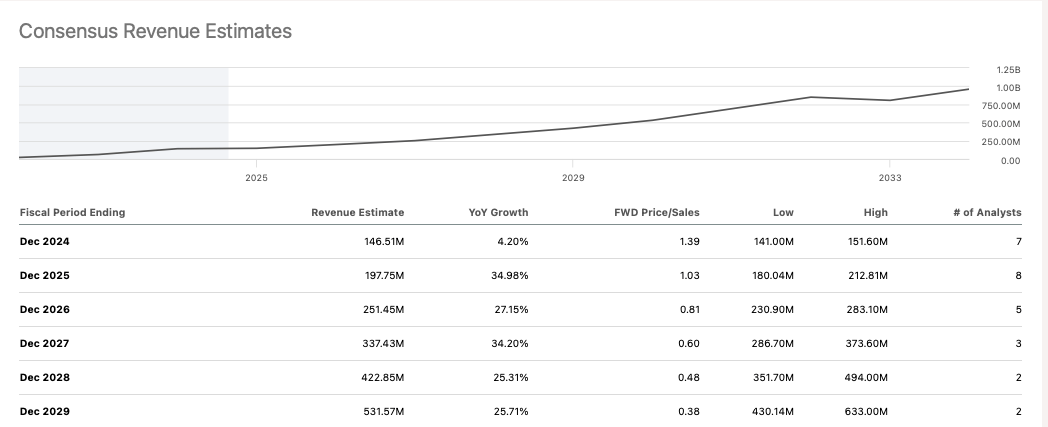Select the Dec 2025 row label
The width and height of the screenshot is (1048, 427).
tap(45, 275)
